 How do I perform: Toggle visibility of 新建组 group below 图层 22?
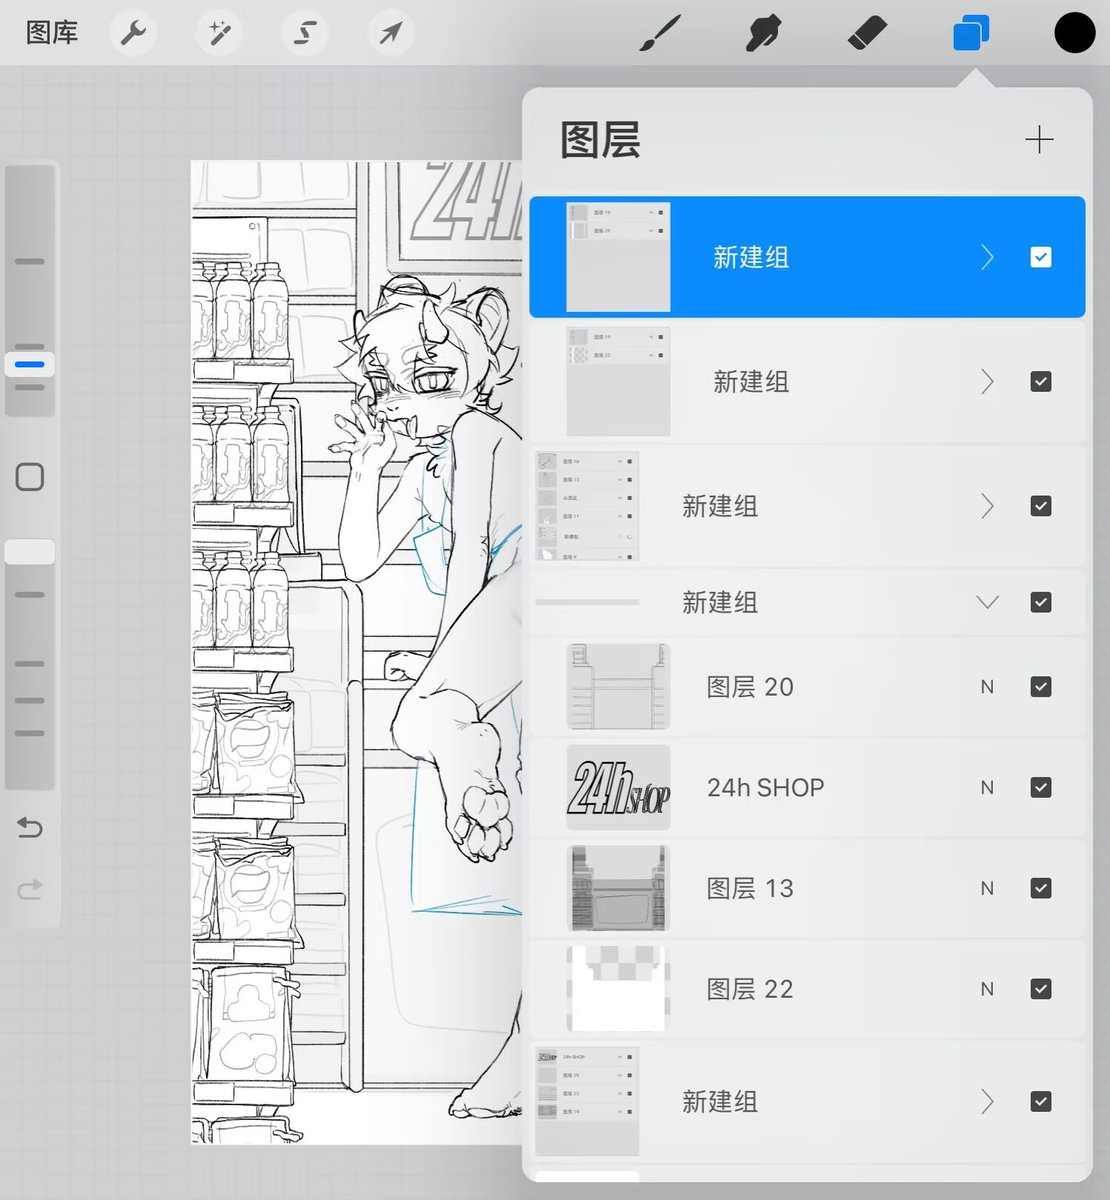(1041, 1101)
